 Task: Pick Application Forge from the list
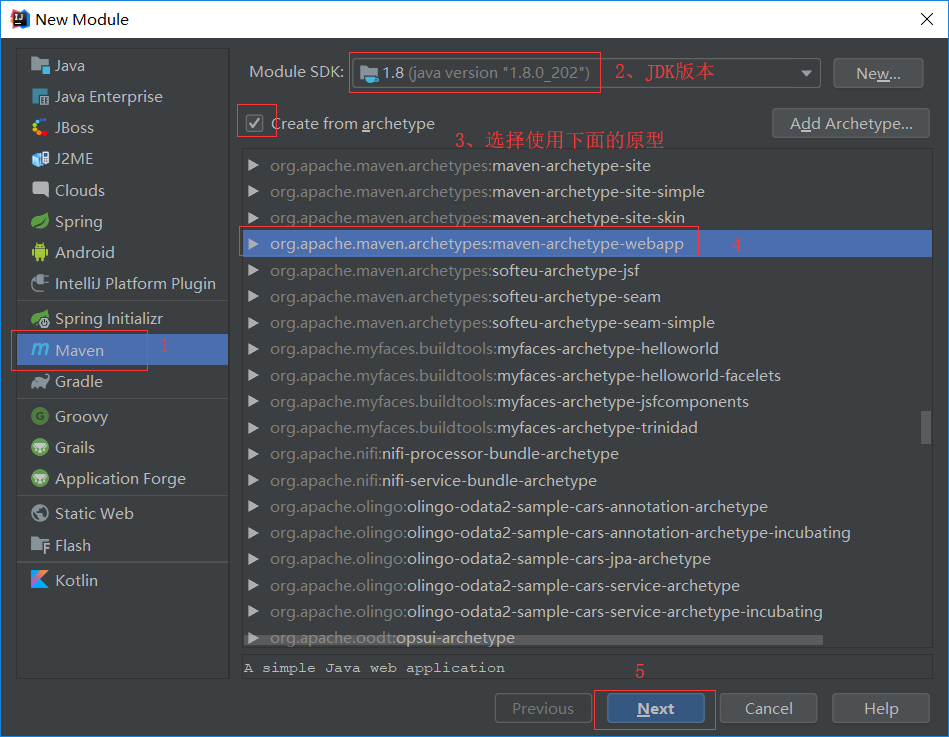pos(122,479)
